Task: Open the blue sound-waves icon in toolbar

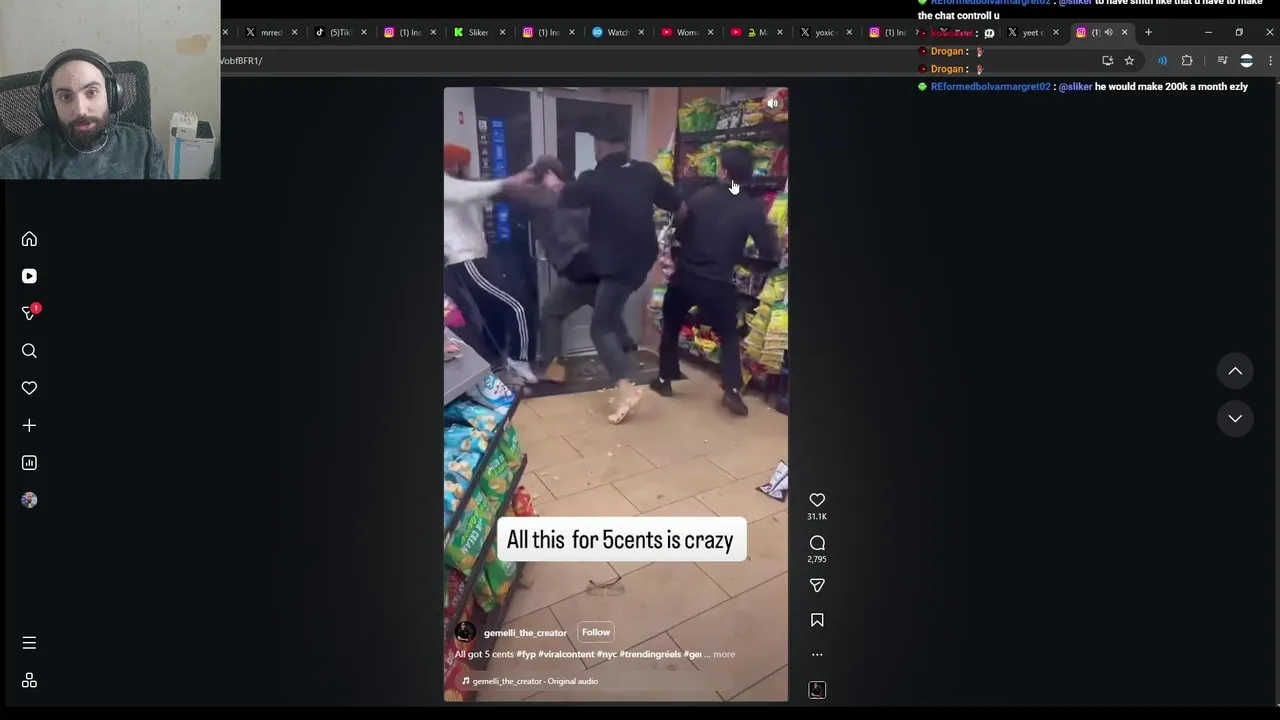Action: [x=1162, y=61]
